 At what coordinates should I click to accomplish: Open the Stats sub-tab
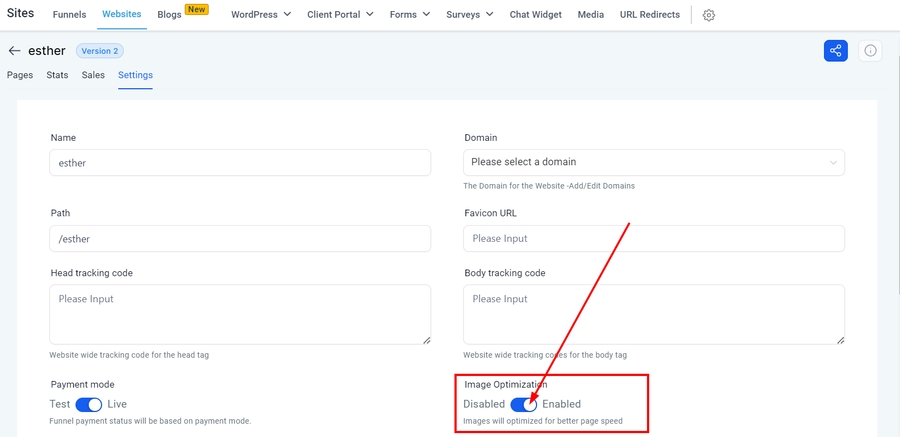coord(57,75)
